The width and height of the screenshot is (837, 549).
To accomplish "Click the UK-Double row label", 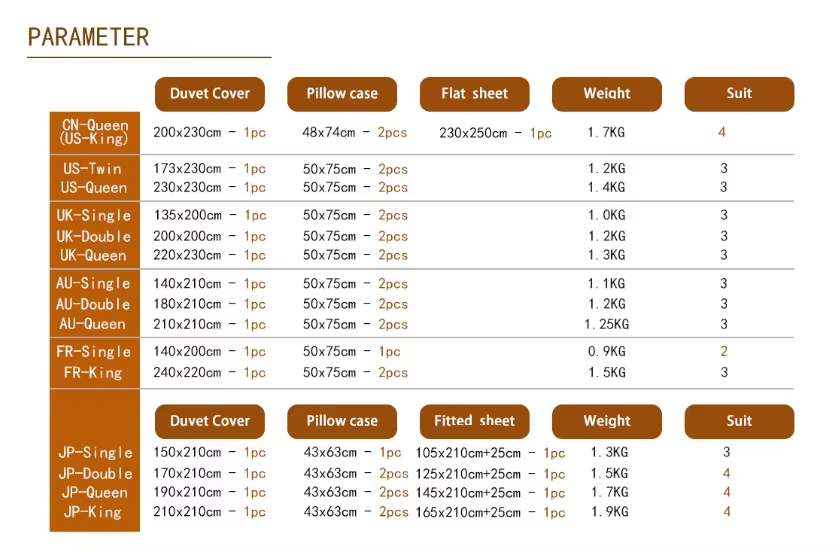I will [93, 236].
